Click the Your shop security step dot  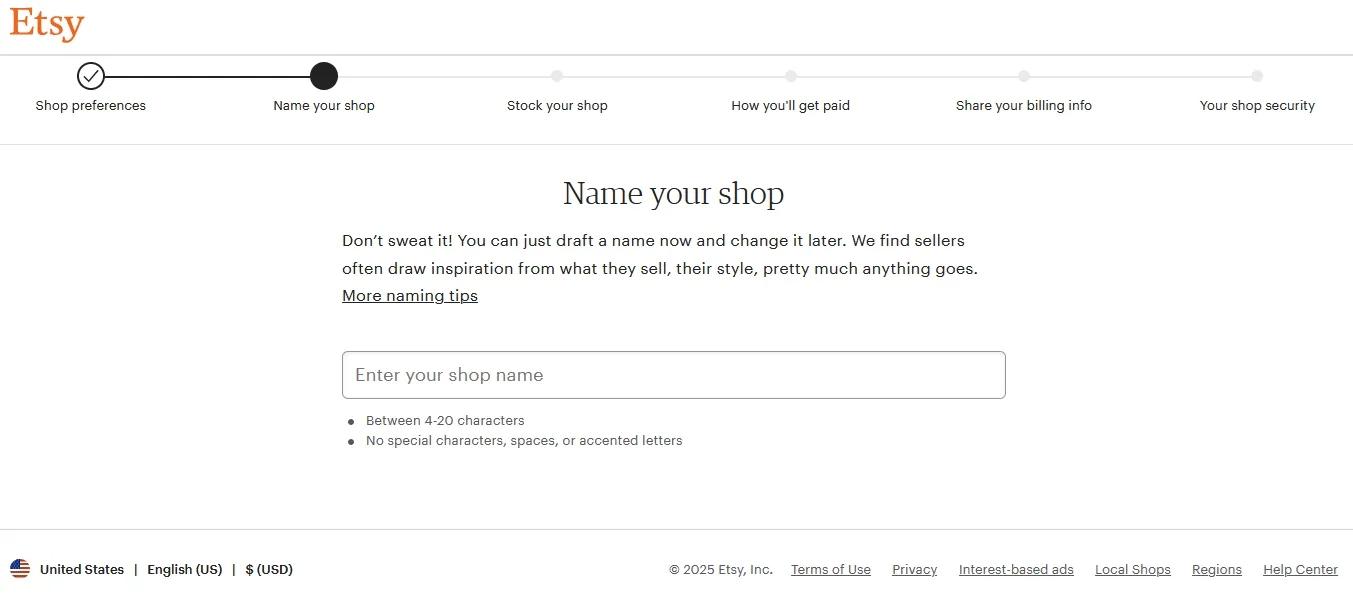[1257, 76]
